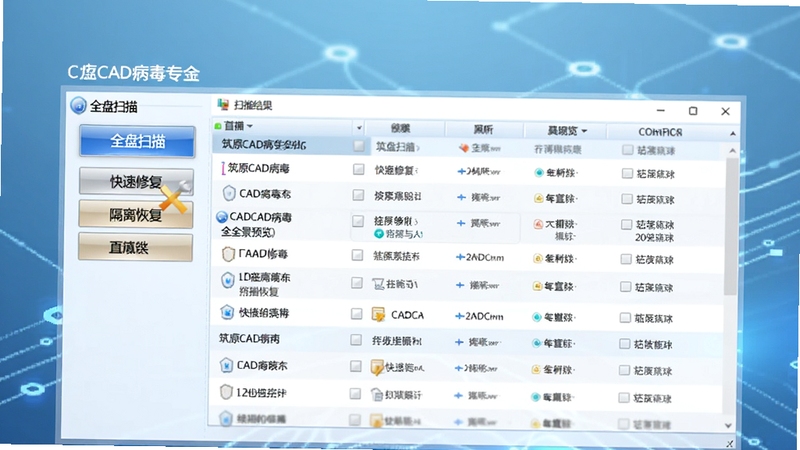Click the shield icon in the ΓAAD修毒 row
This screenshot has width=800, height=450.
coord(228,254)
